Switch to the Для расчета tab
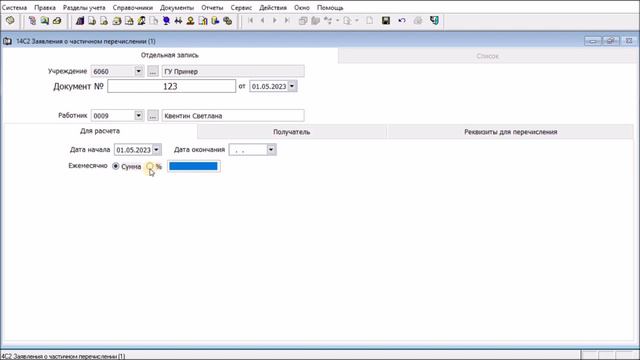This screenshot has width=640, height=360. pos(100,131)
